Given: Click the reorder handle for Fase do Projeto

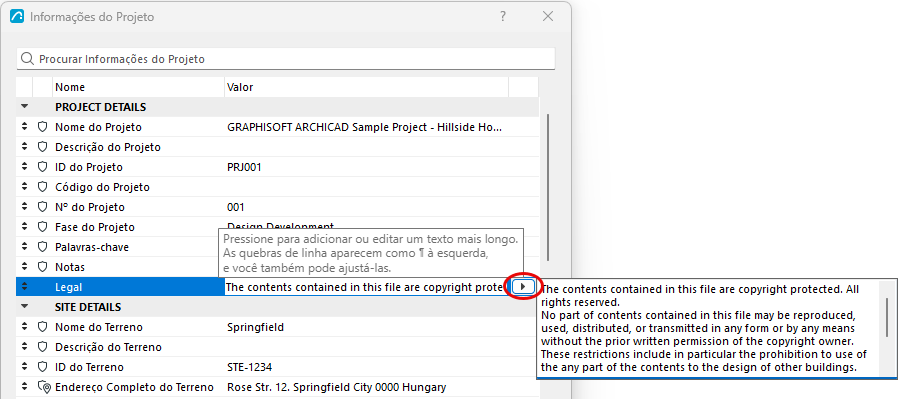Looking at the screenshot, I should tap(24, 227).
